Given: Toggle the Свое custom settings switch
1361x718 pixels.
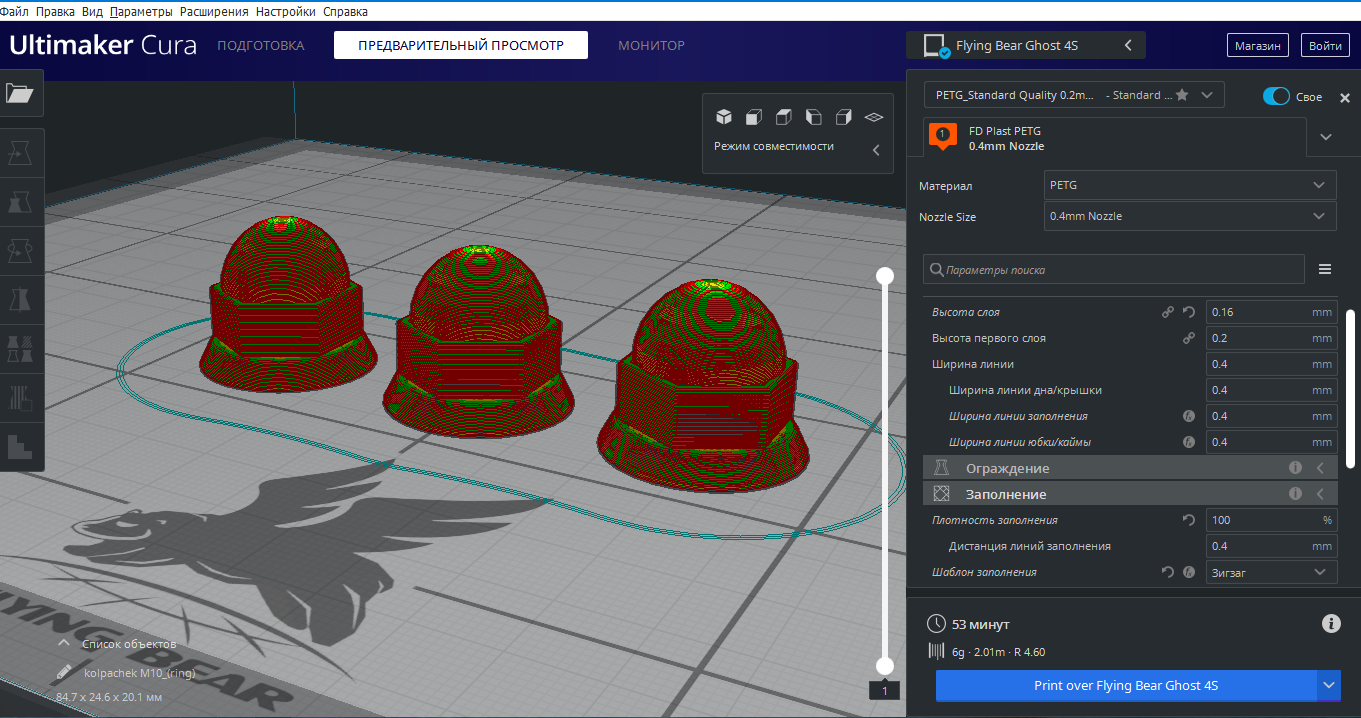Looking at the screenshot, I should (1276, 96).
